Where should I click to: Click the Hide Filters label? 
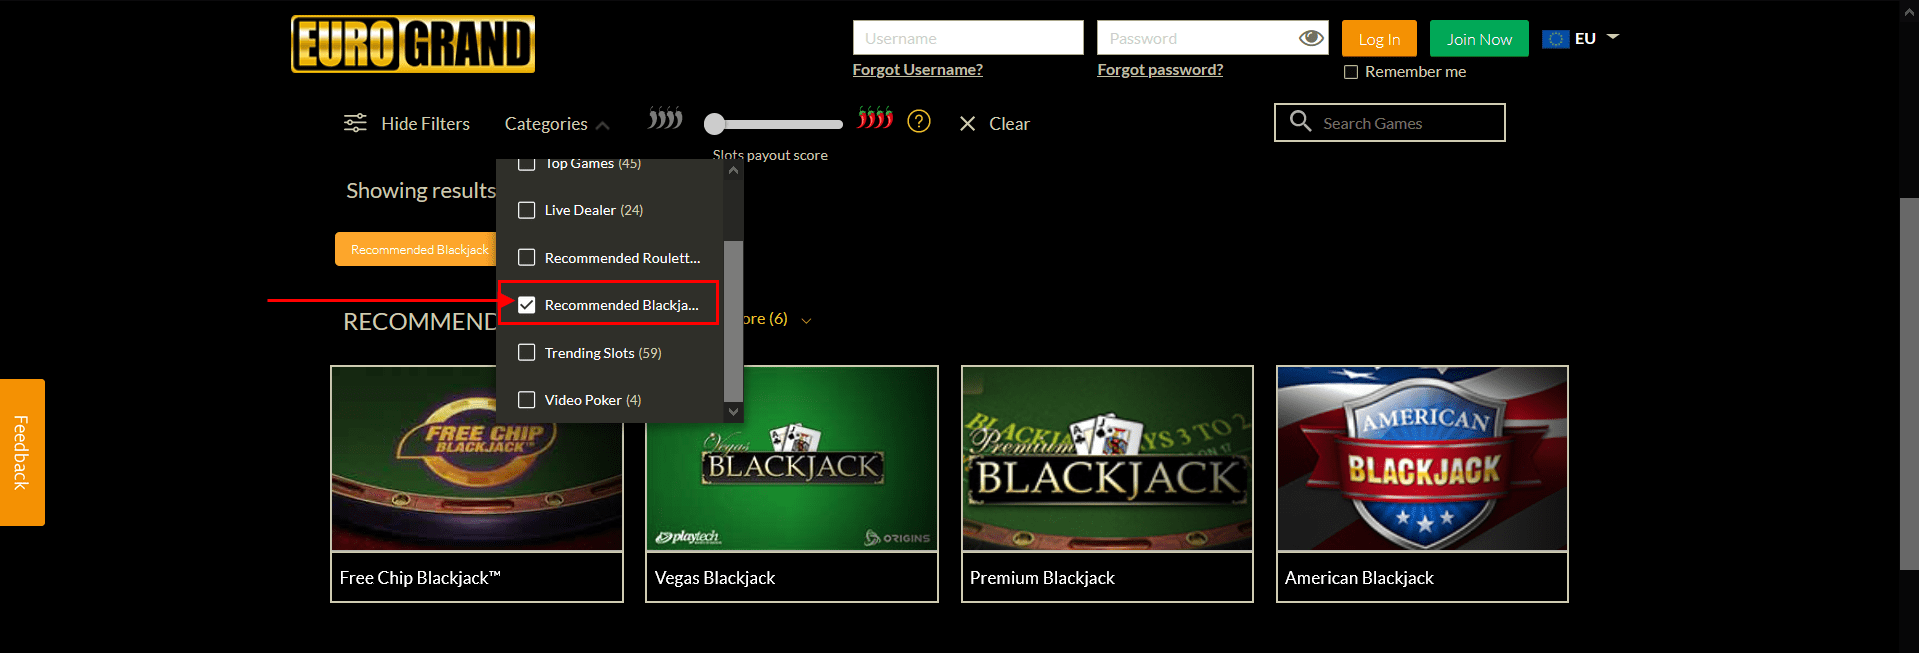tap(425, 124)
